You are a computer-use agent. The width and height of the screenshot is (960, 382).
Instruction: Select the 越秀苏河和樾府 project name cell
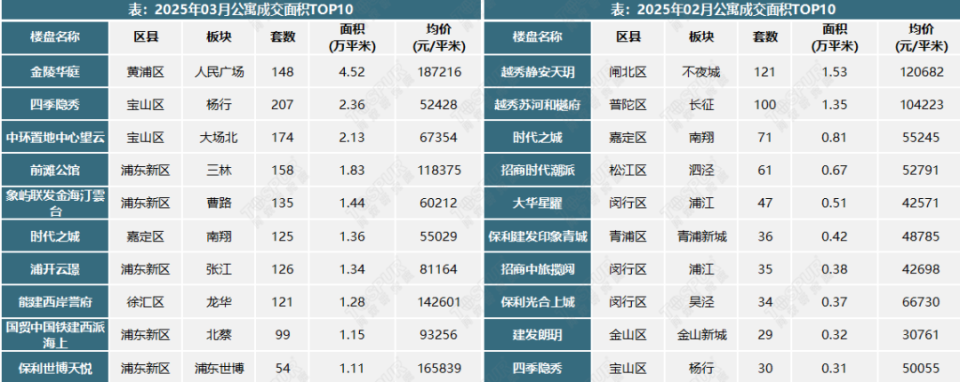538,105
